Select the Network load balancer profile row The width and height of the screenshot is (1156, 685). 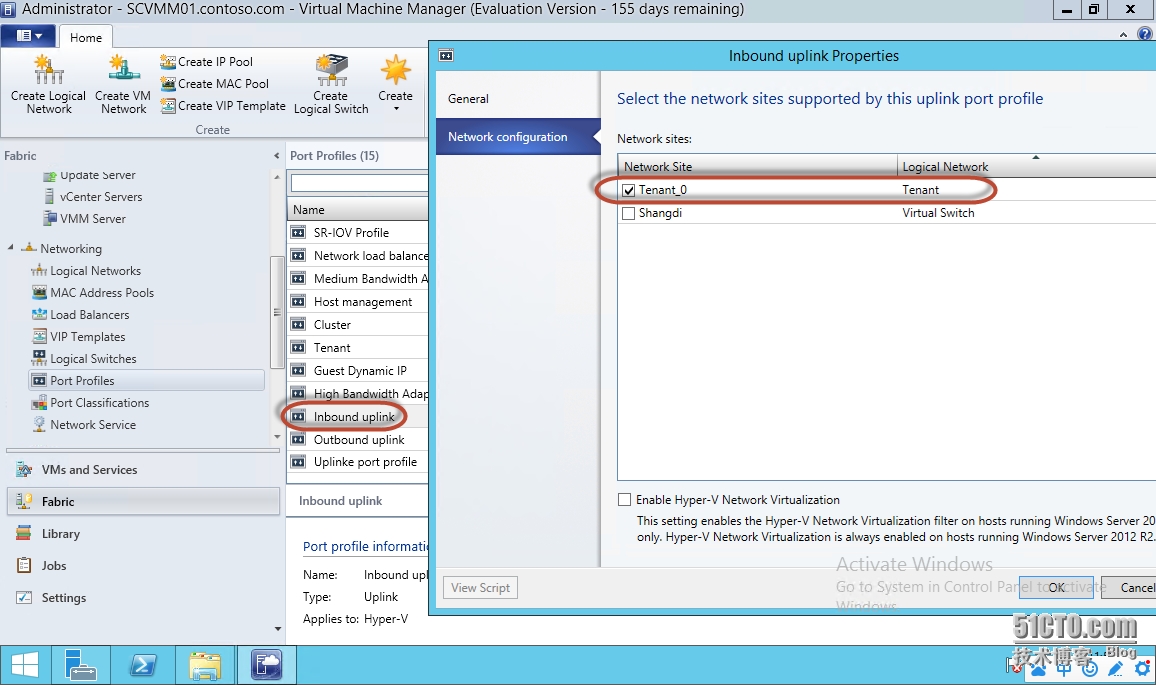coord(358,256)
